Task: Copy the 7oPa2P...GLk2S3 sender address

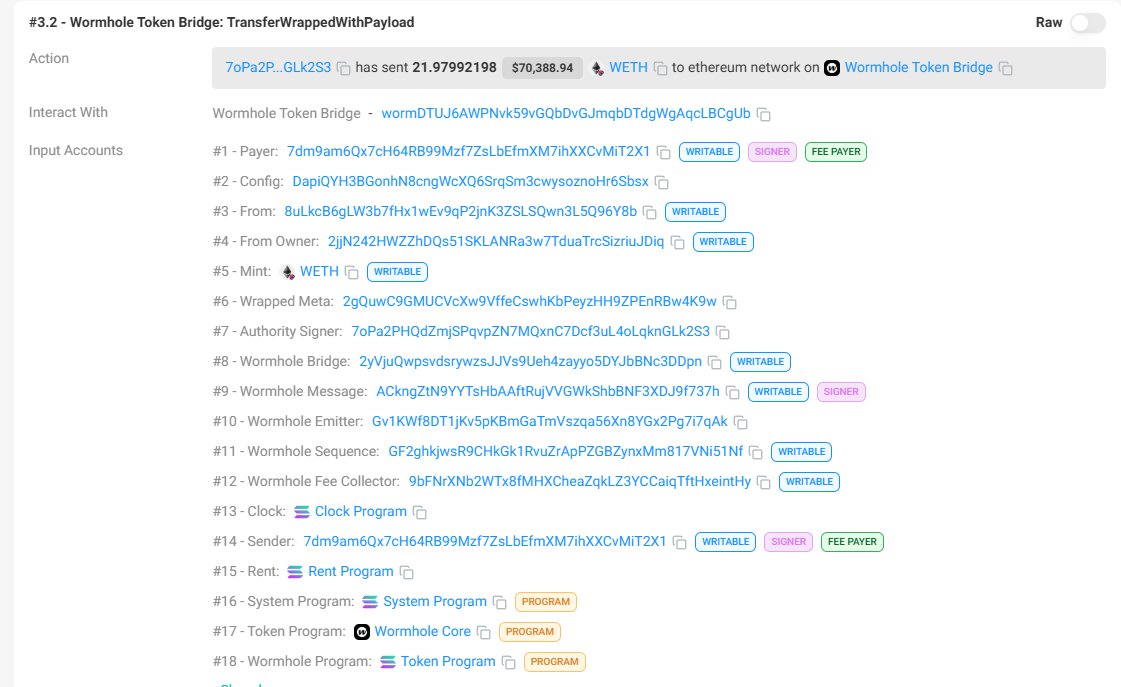Action: click(344, 69)
